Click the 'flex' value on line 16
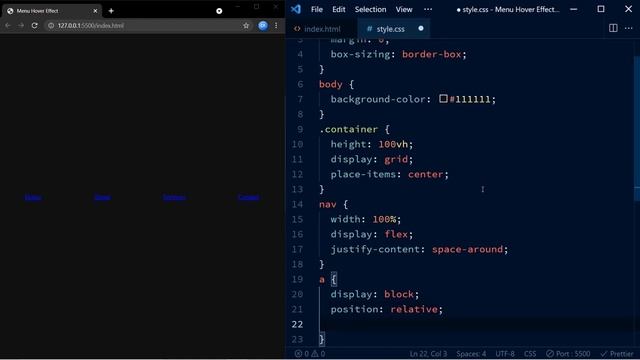 [x=396, y=234]
